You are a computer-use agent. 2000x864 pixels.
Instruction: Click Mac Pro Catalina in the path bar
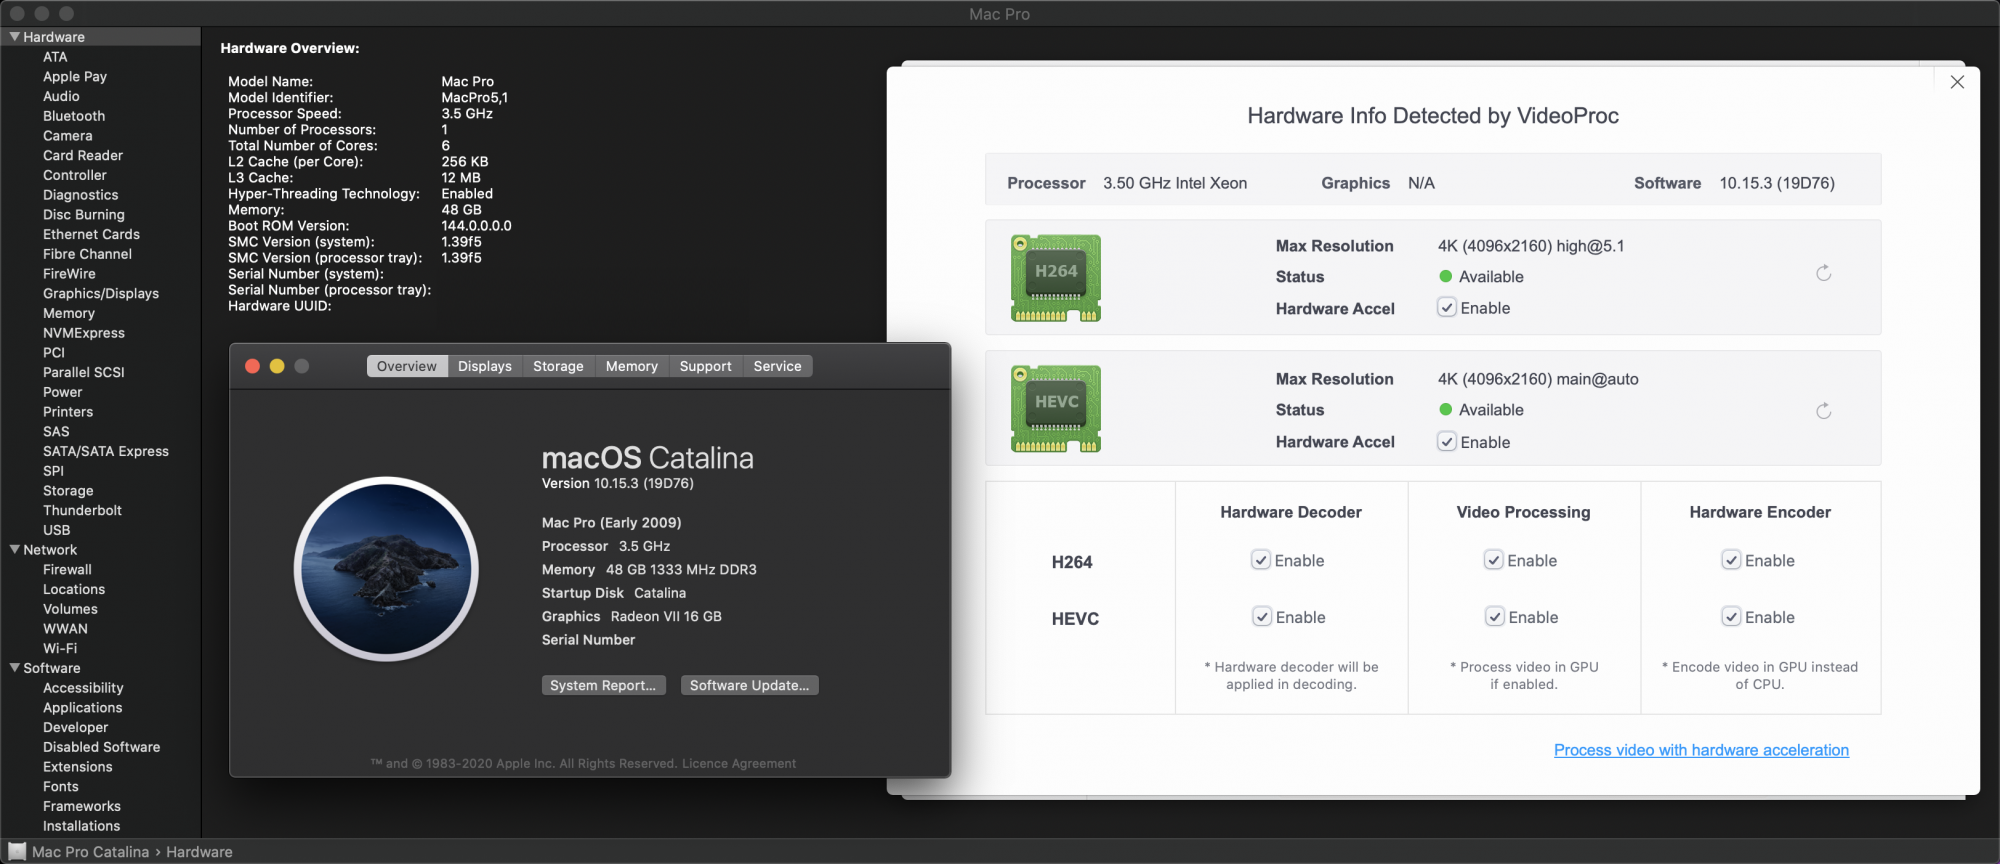click(x=90, y=852)
